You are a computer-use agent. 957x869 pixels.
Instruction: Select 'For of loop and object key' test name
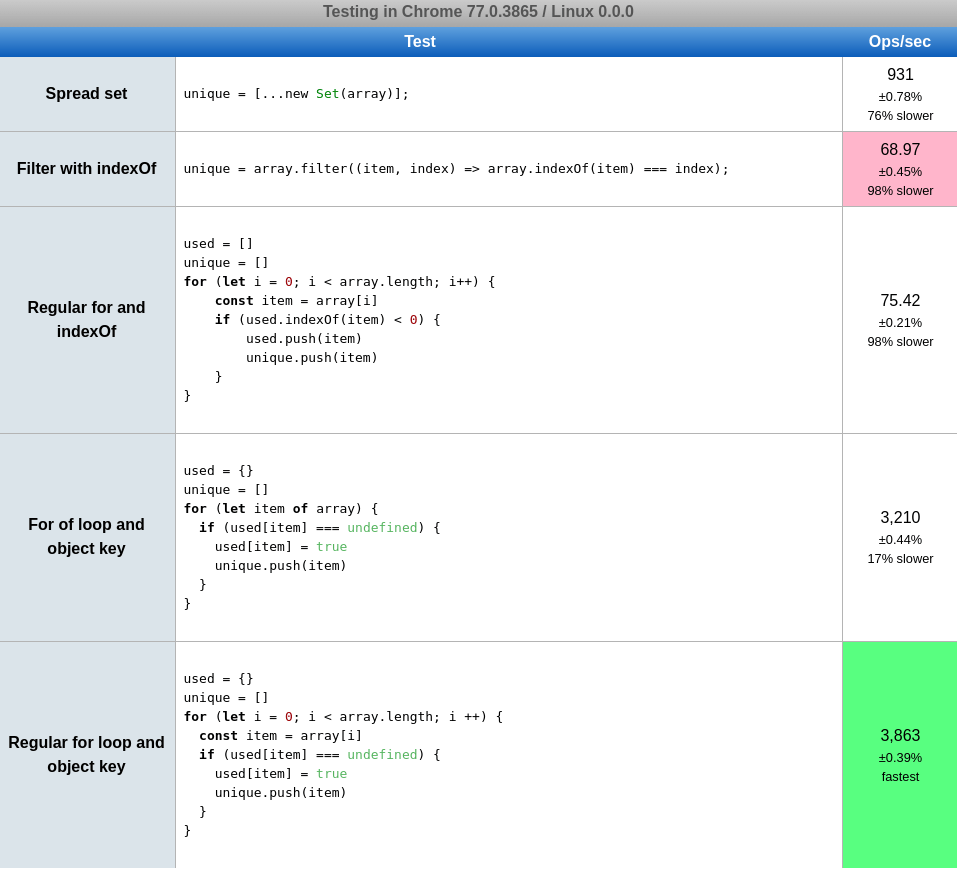(86, 536)
